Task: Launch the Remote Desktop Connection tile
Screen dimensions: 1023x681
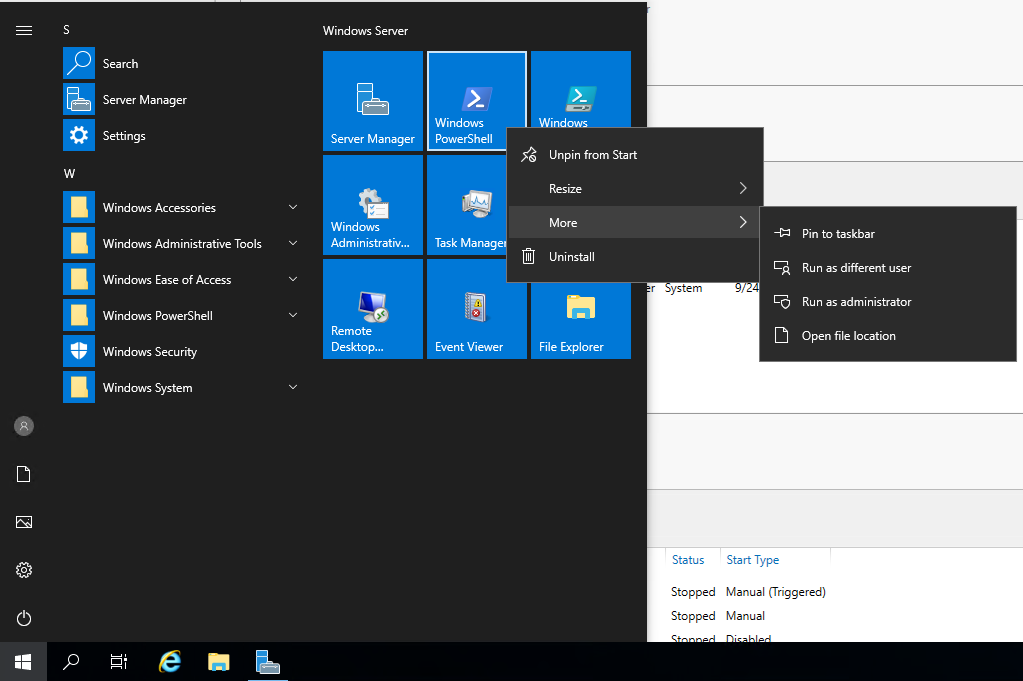Action: click(x=373, y=309)
